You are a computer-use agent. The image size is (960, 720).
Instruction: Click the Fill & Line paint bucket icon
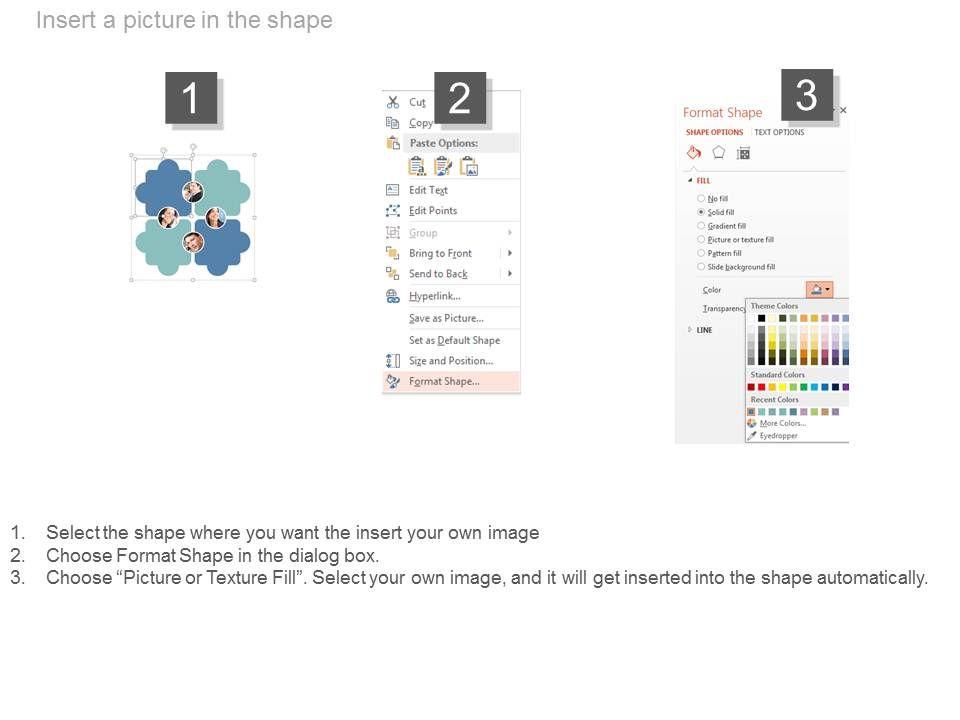click(693, 153)
